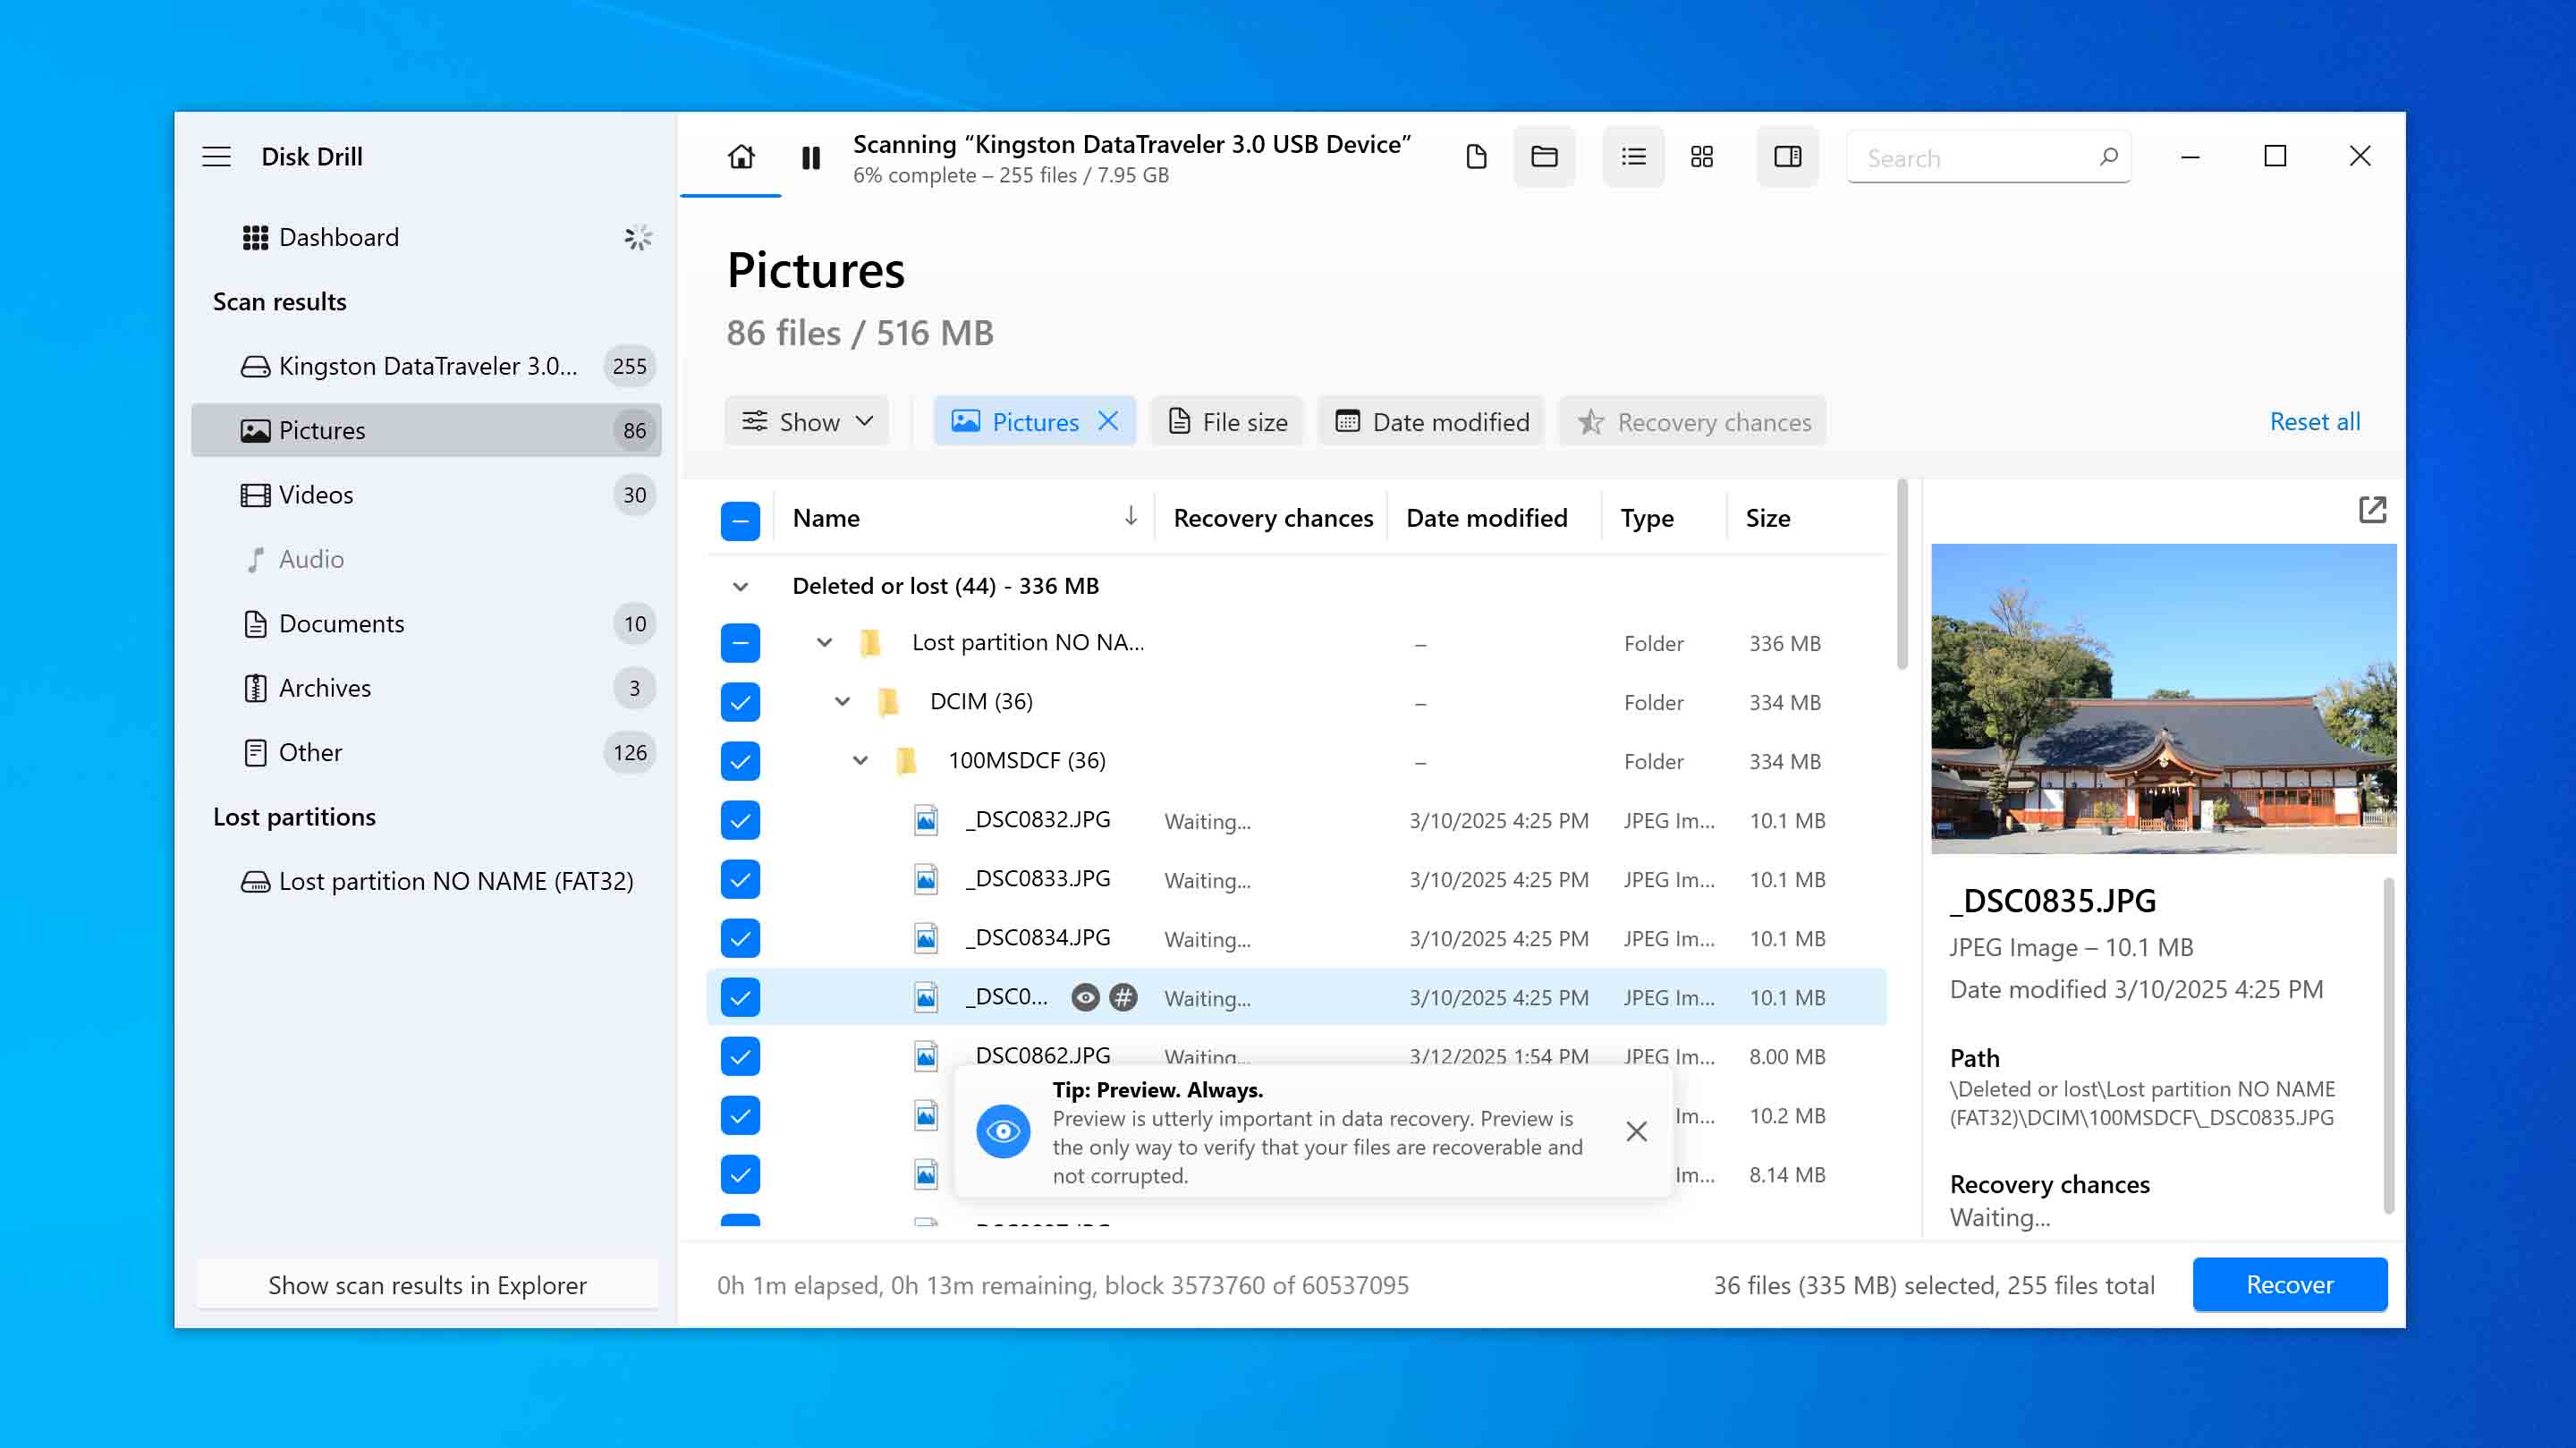The width and height of the screenshot is (2576, 1448).
Task: Toggle the preview panel icon
Action: point(1787,157)
